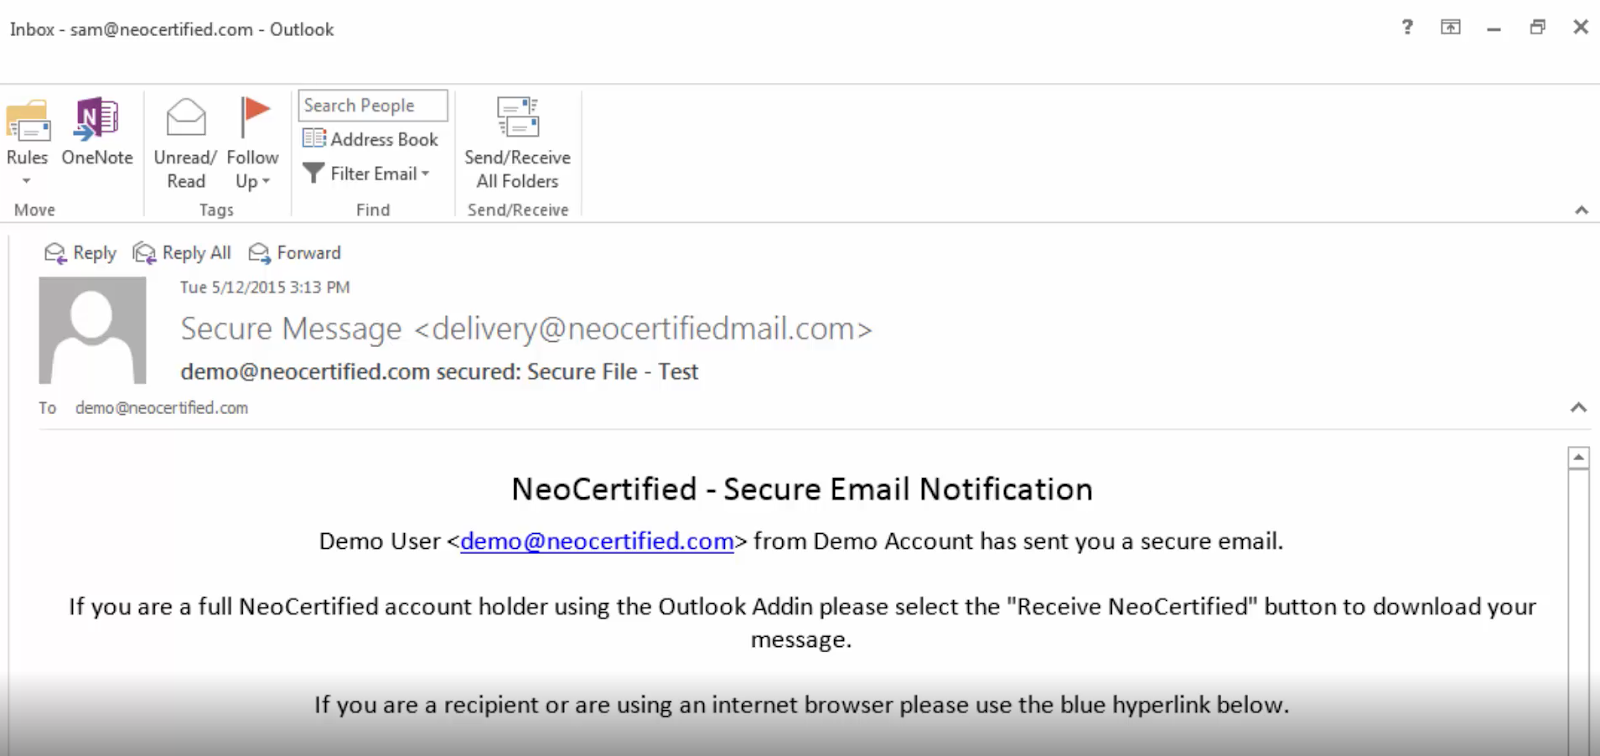Collapse the ribbon with chevron arrow
Image resolution: width=1600 pixels, height=756 pixels.
tap(1581, 210)
